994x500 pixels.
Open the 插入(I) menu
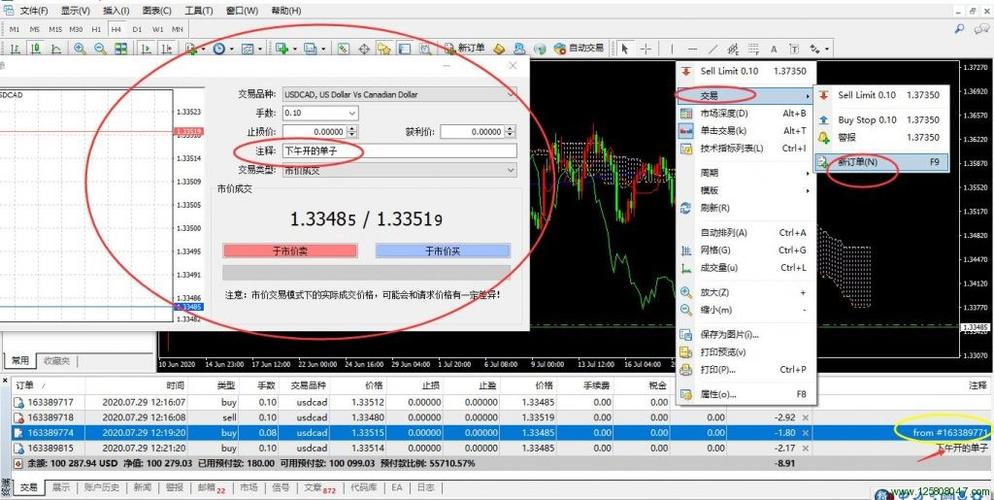[x=116, y=11]
